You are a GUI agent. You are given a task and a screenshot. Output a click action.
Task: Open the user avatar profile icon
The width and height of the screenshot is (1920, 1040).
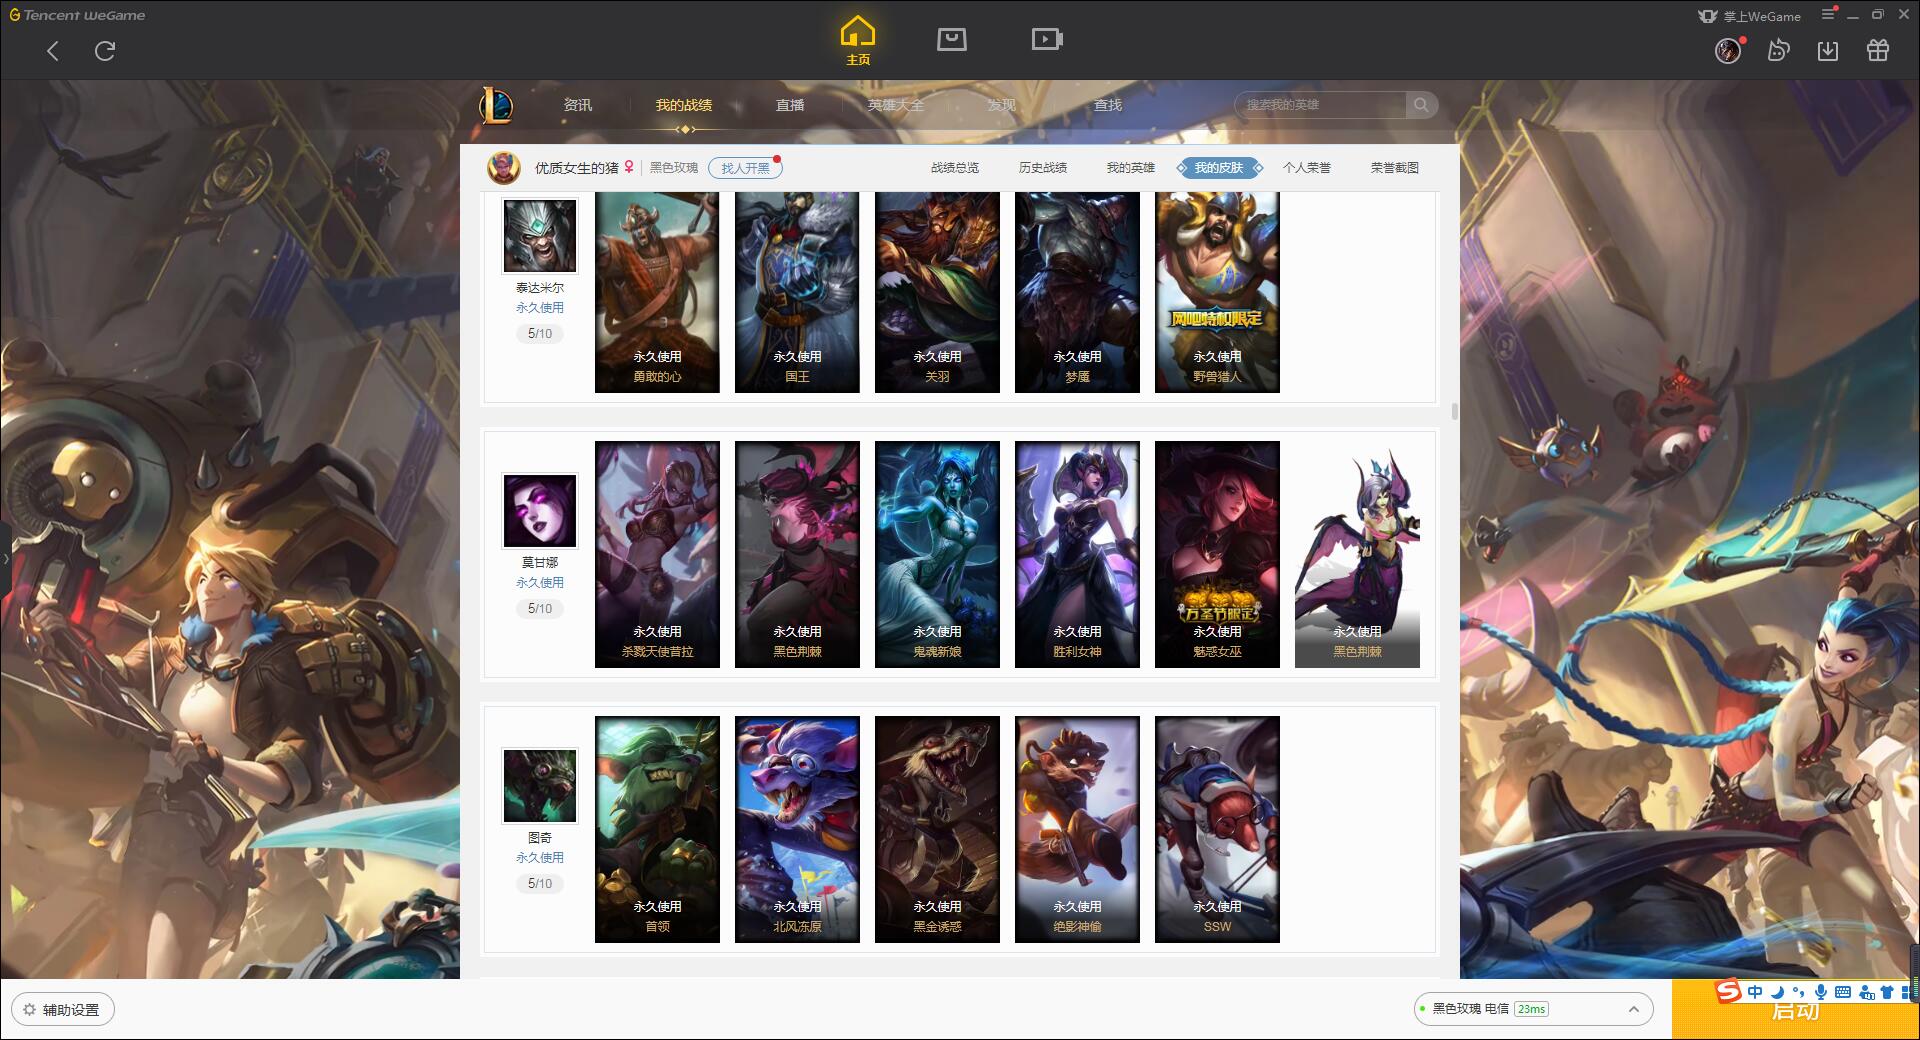pyautogui.click(x=1728, y=50)
